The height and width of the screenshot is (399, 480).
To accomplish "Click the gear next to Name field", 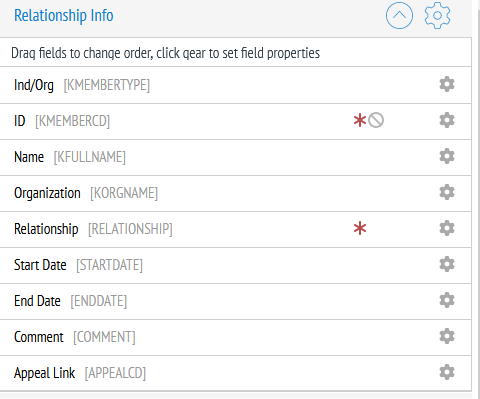I will click(x=447, y=156).
